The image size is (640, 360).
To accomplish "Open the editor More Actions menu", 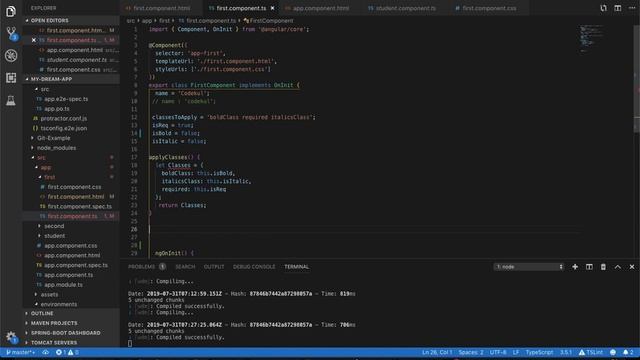I will coord(632,8).
